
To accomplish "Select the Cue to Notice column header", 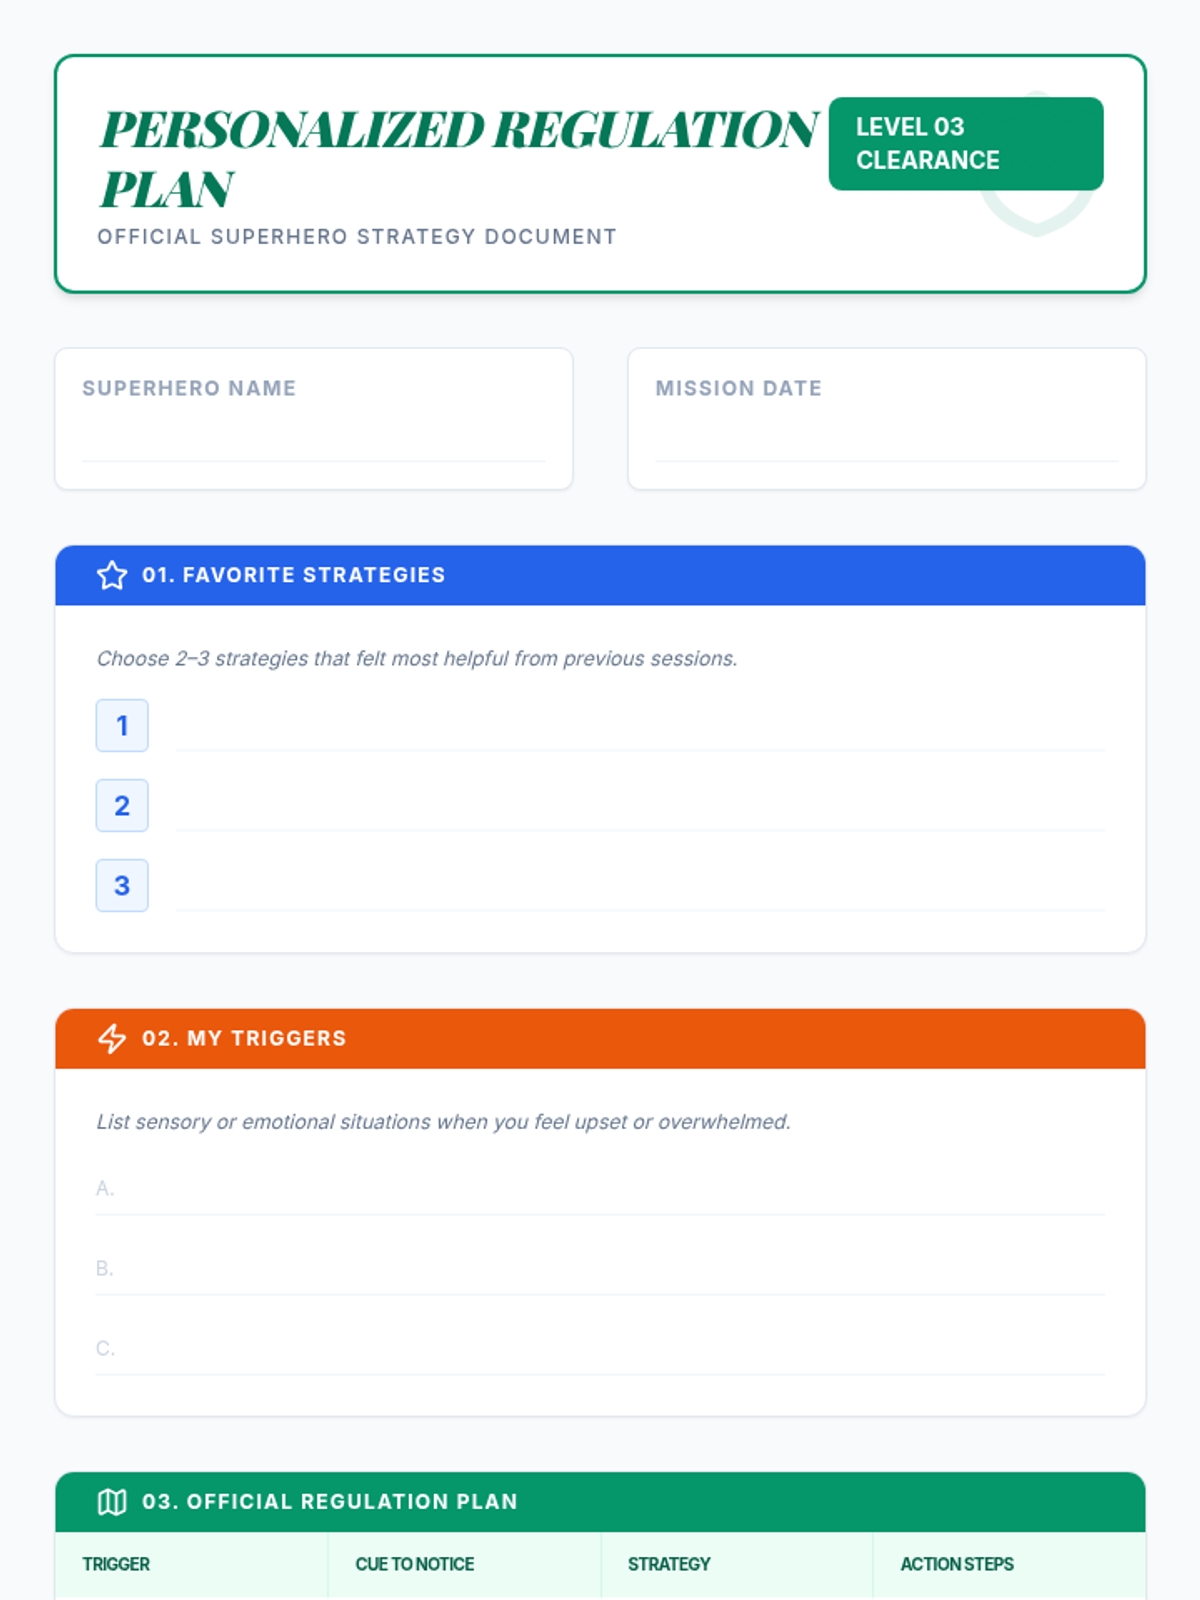I will [x=464, y=1564].
